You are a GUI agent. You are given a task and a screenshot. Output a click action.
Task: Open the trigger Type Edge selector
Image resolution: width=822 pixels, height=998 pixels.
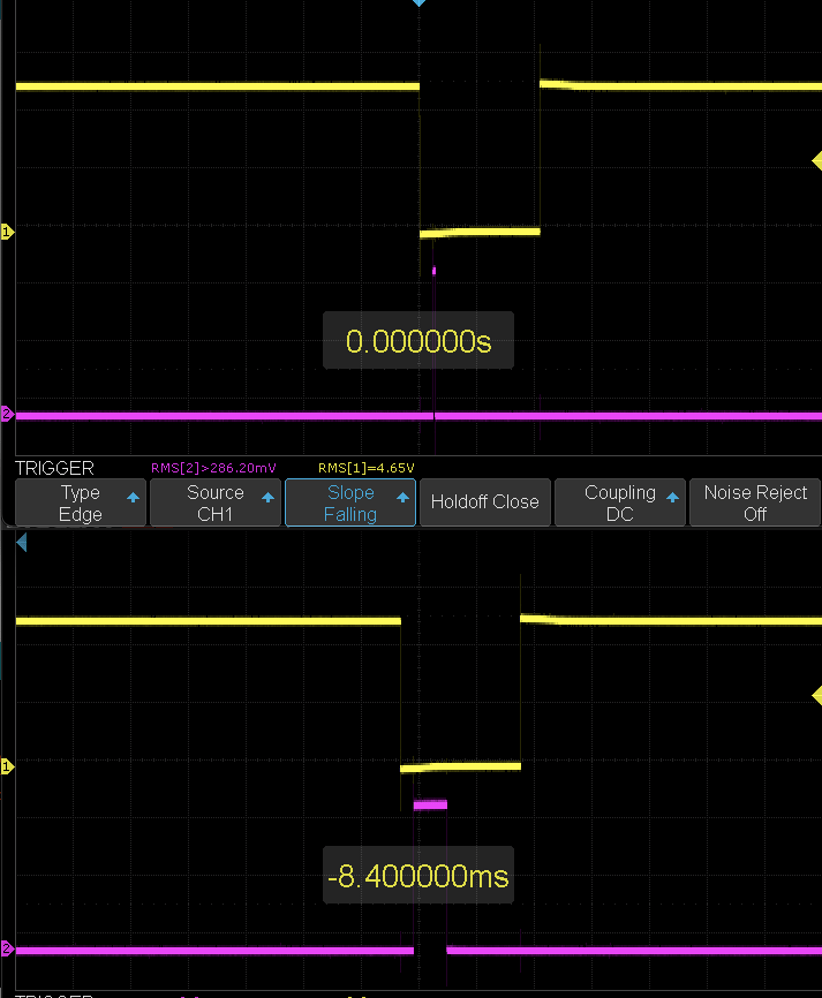(80, 501)
